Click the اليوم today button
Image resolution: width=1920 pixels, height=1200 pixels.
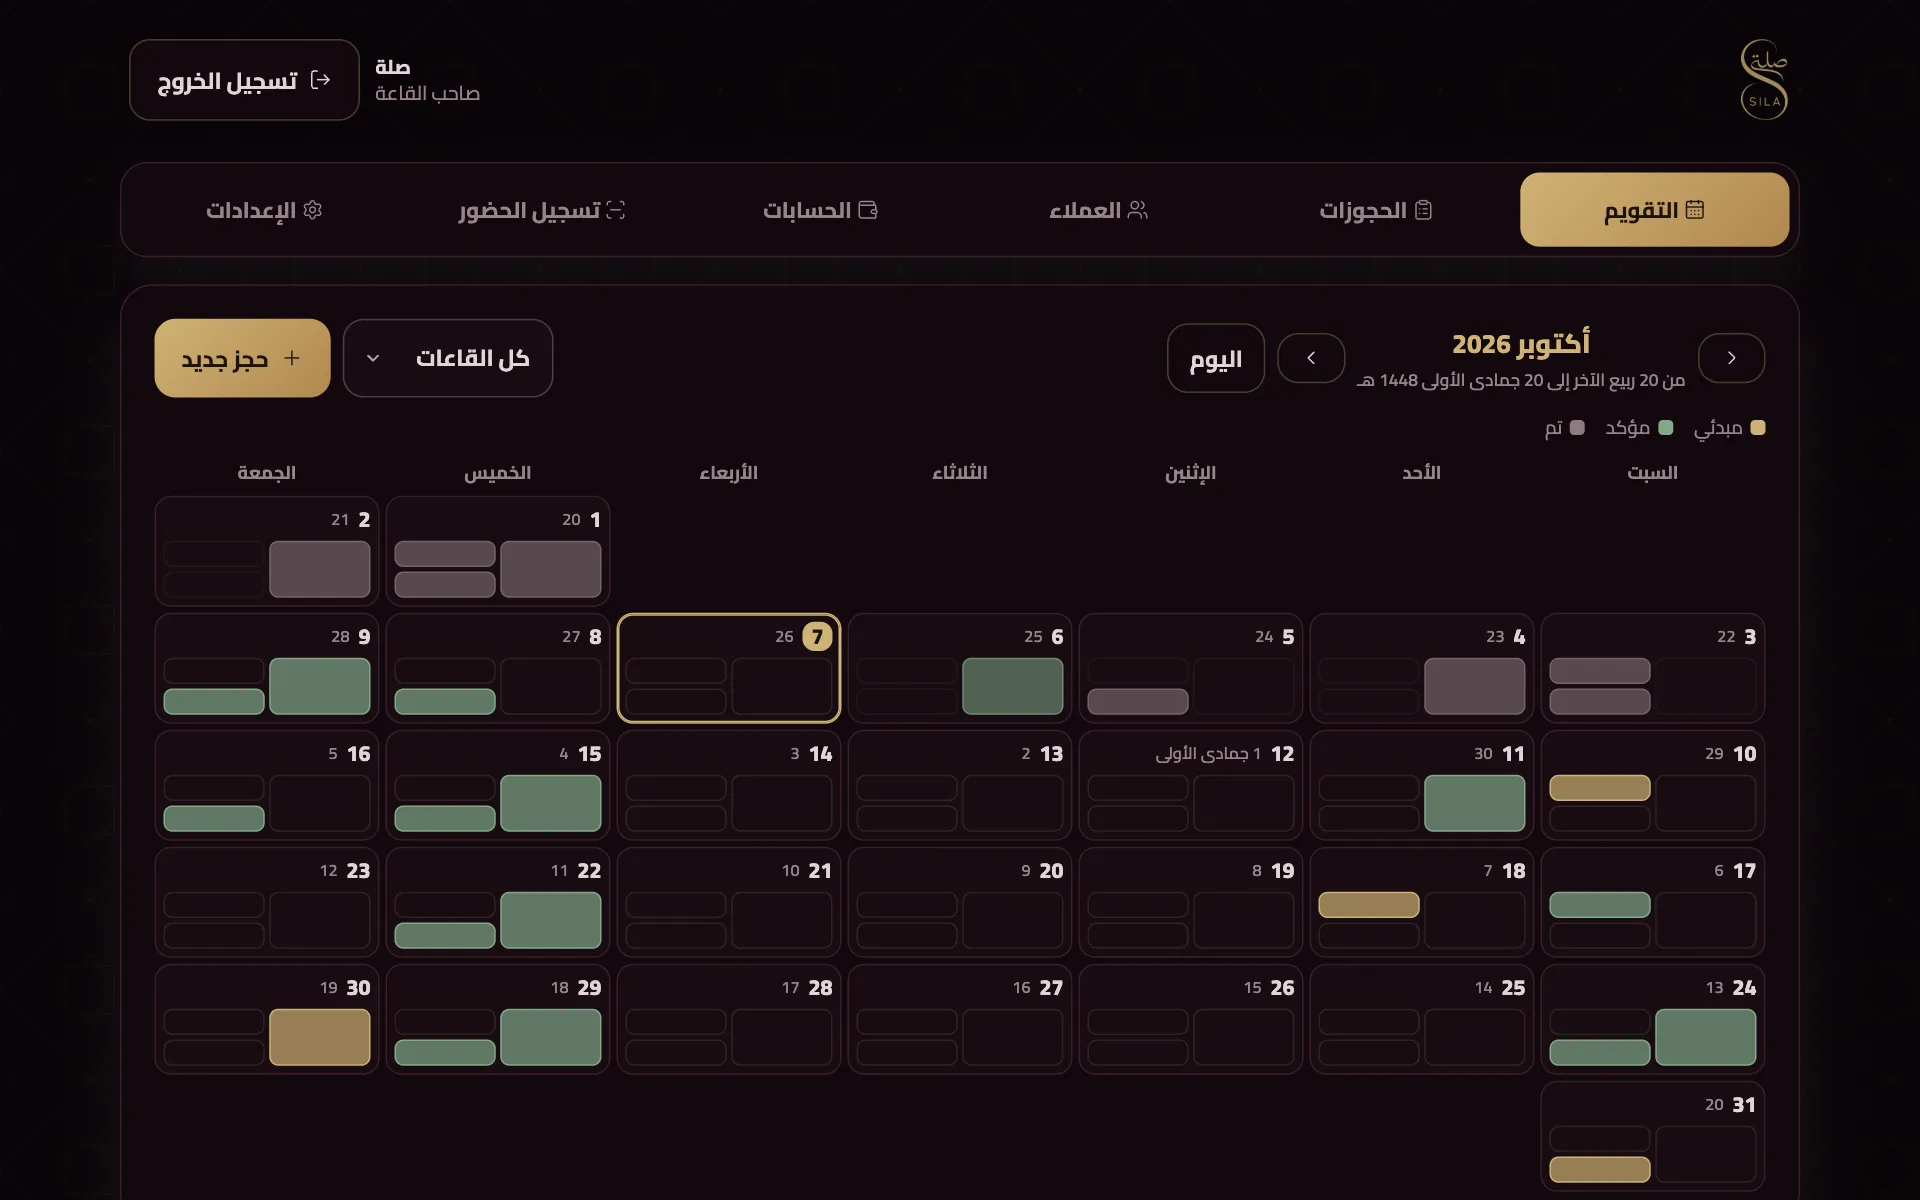pyautogui.click(x=1215, y=358)
